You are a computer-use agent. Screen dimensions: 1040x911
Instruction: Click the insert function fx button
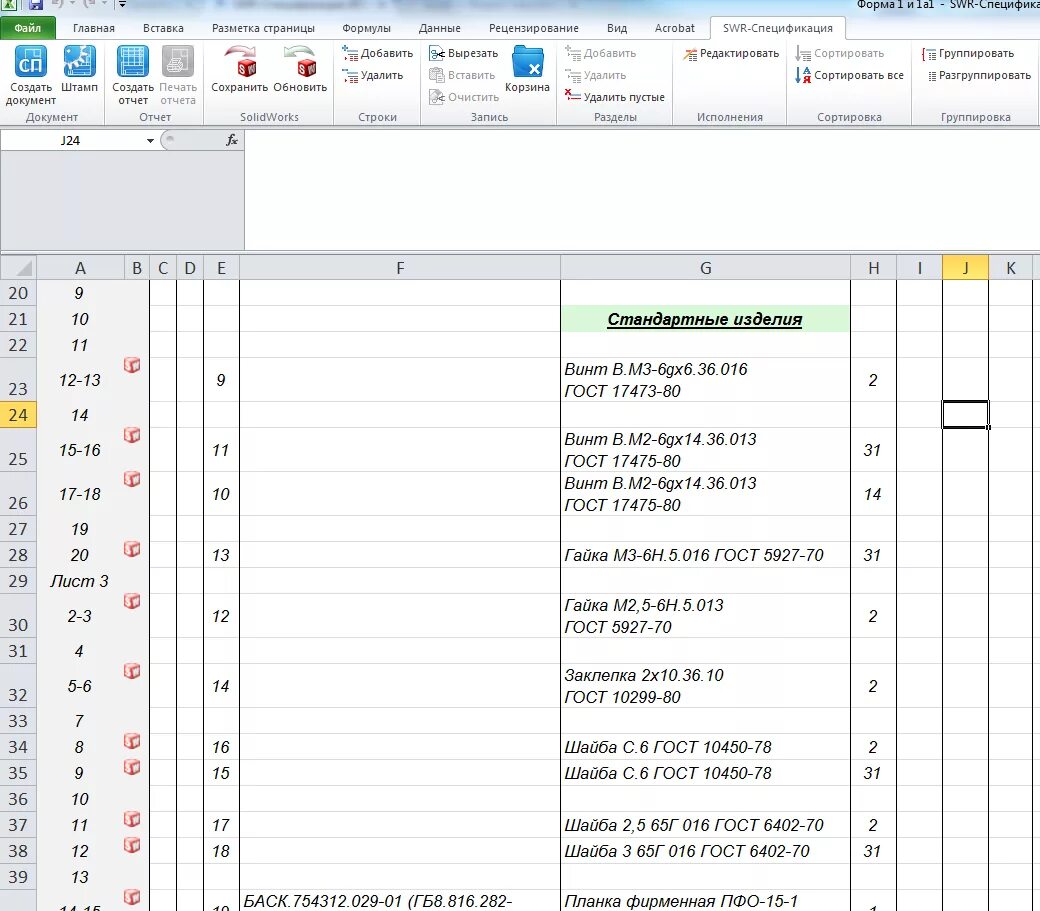[232, 140]
